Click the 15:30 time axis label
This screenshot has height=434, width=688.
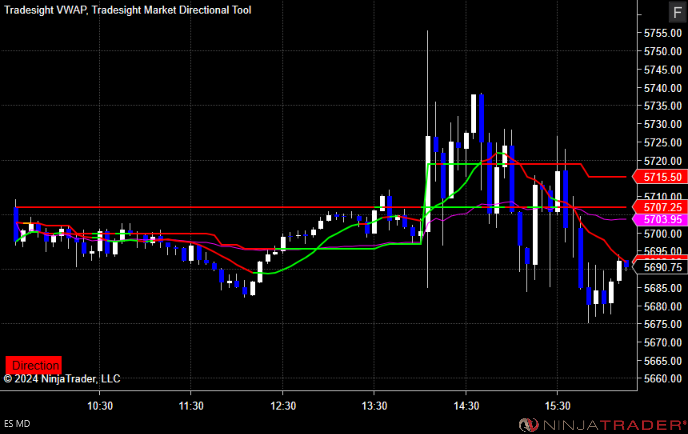coord(557,405)
